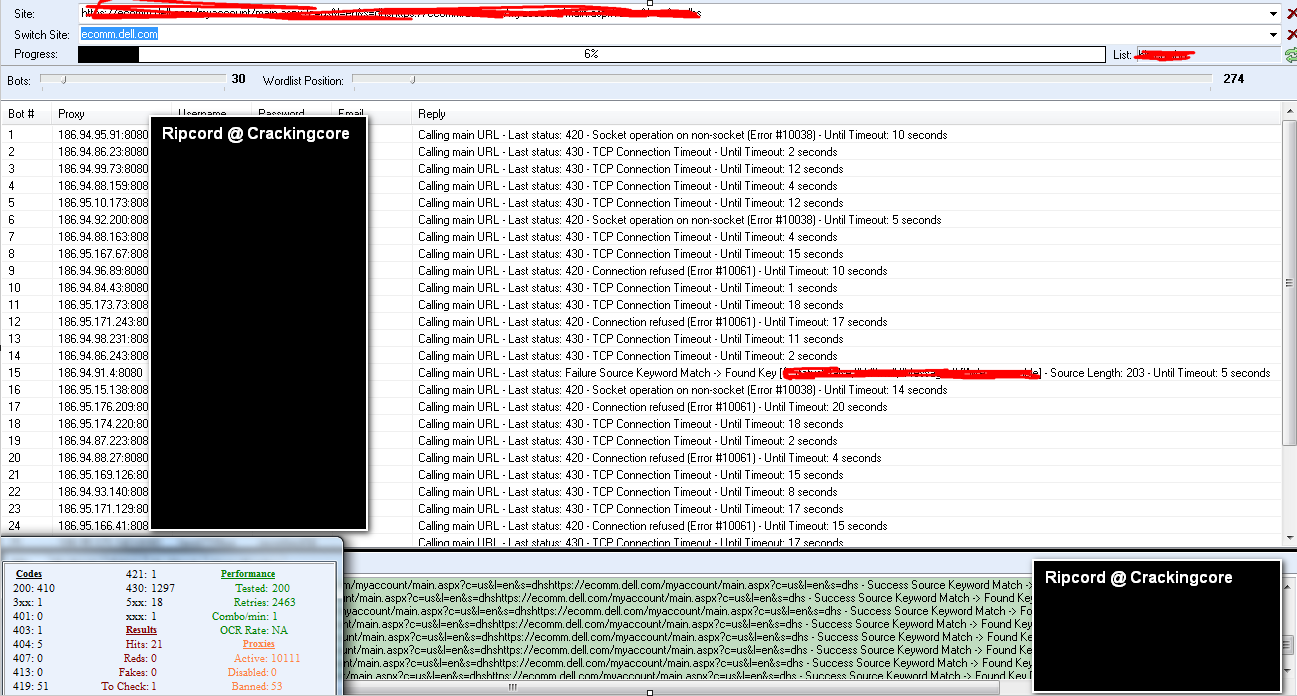Click bot 15 reply 'Failure Source Keyword Match'
The width and height of the screenshot is (1297, 696).
click(844, 373)
